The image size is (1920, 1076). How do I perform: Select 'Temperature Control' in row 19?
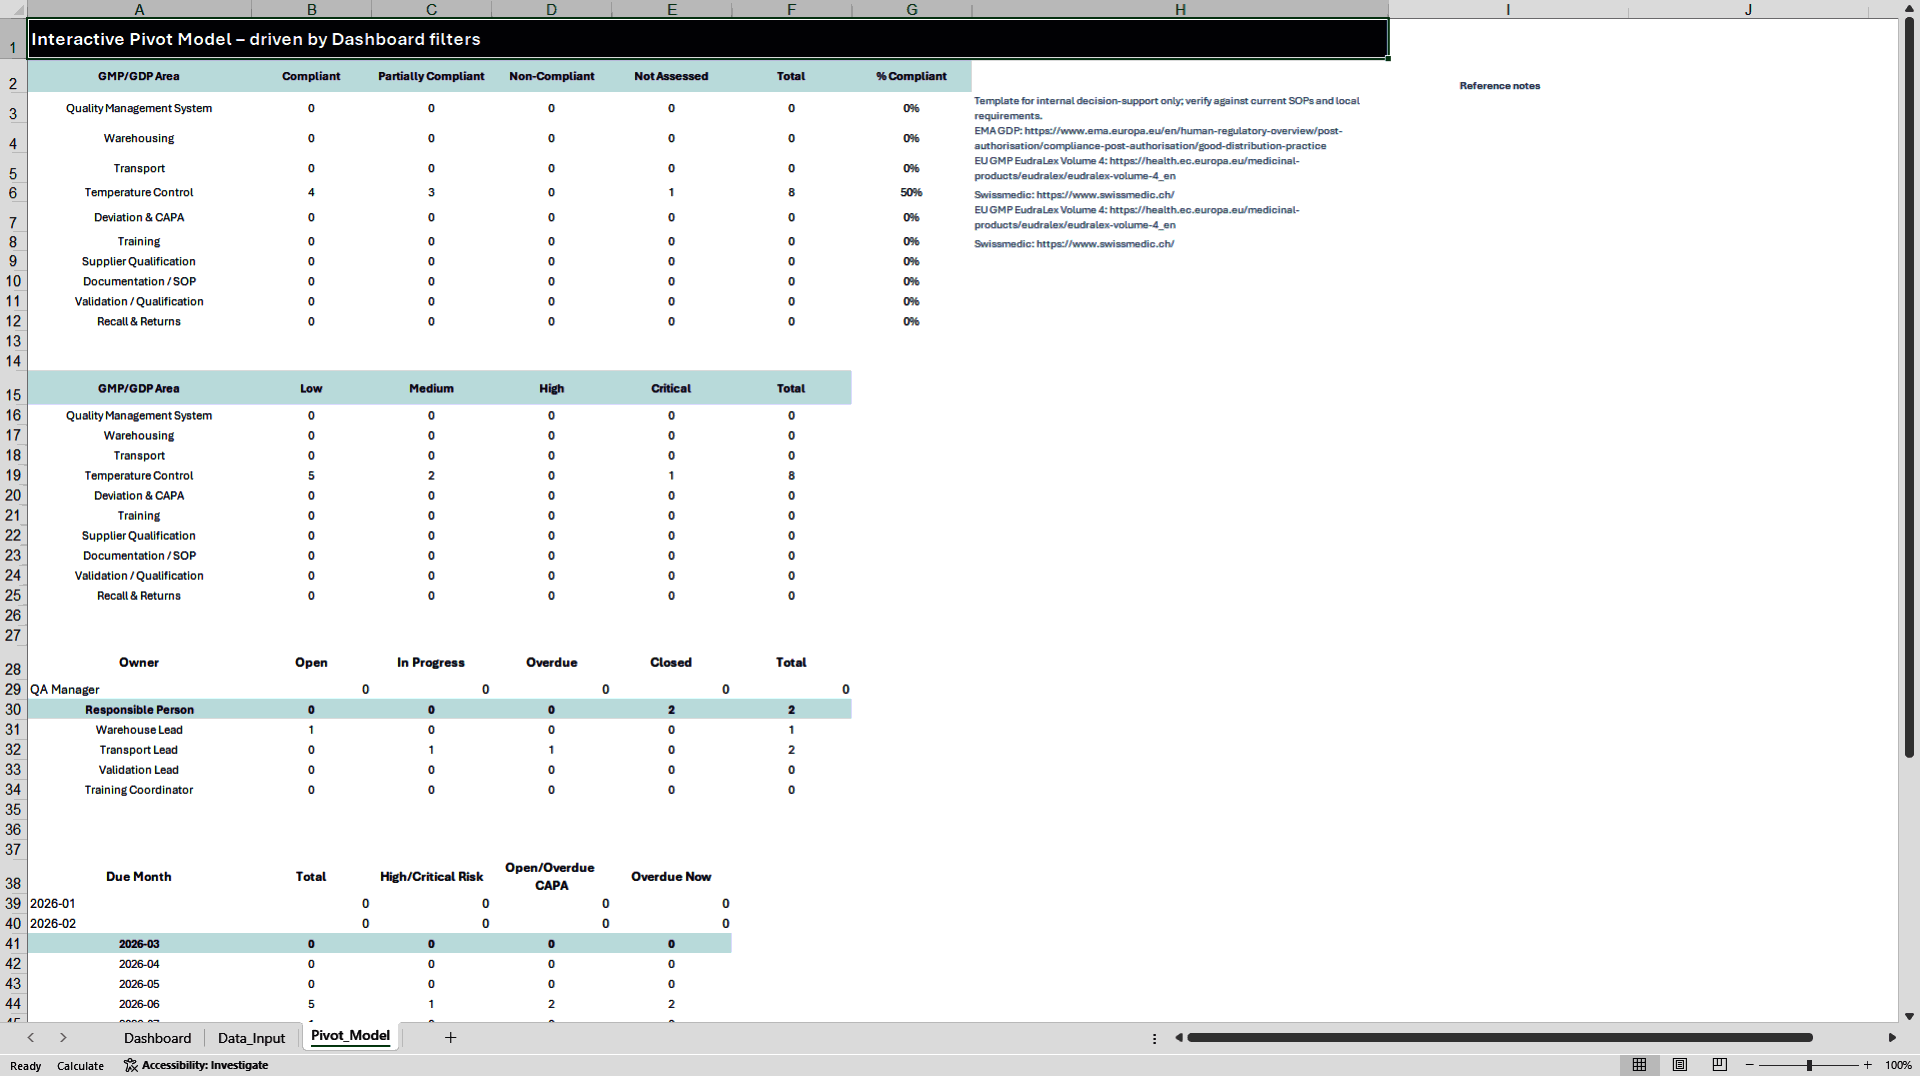pos(139,476)
